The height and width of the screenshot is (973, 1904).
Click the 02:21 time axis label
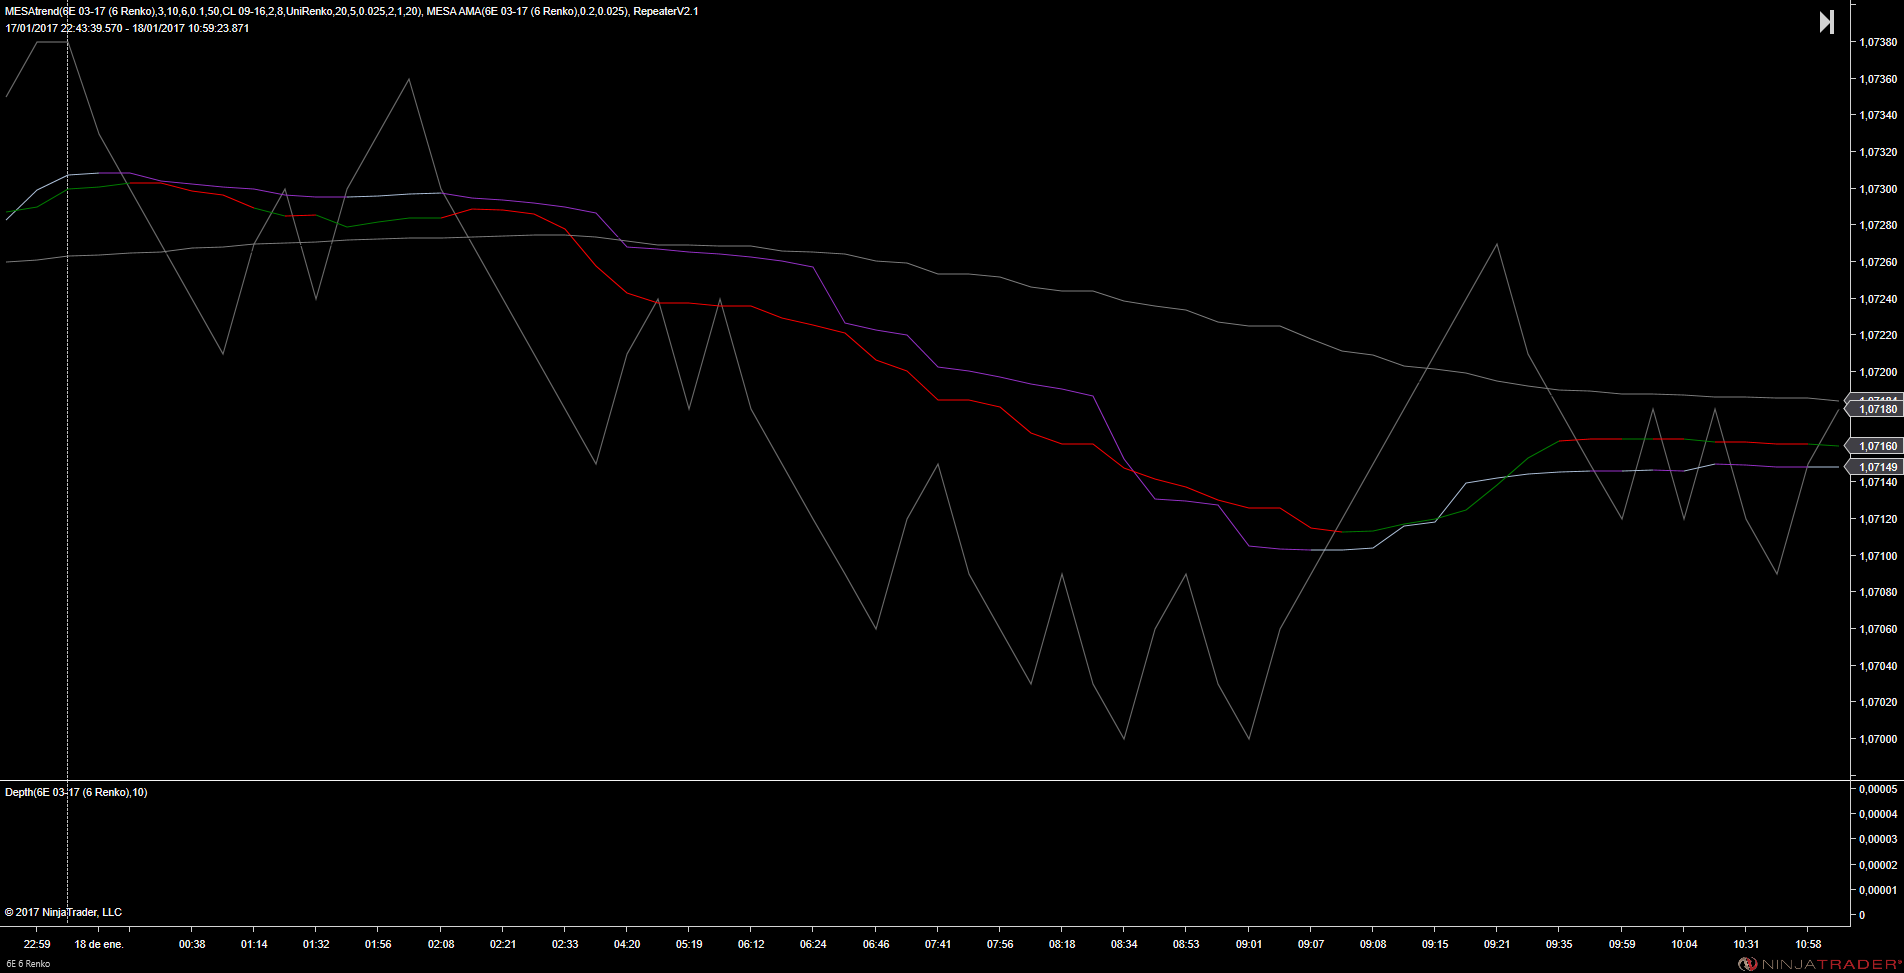[503, 944]
